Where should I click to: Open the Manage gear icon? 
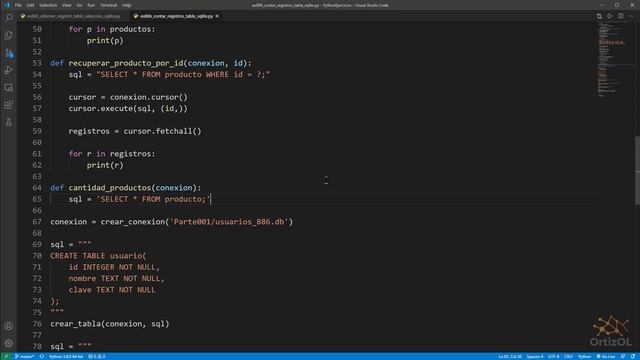[9, 343]
